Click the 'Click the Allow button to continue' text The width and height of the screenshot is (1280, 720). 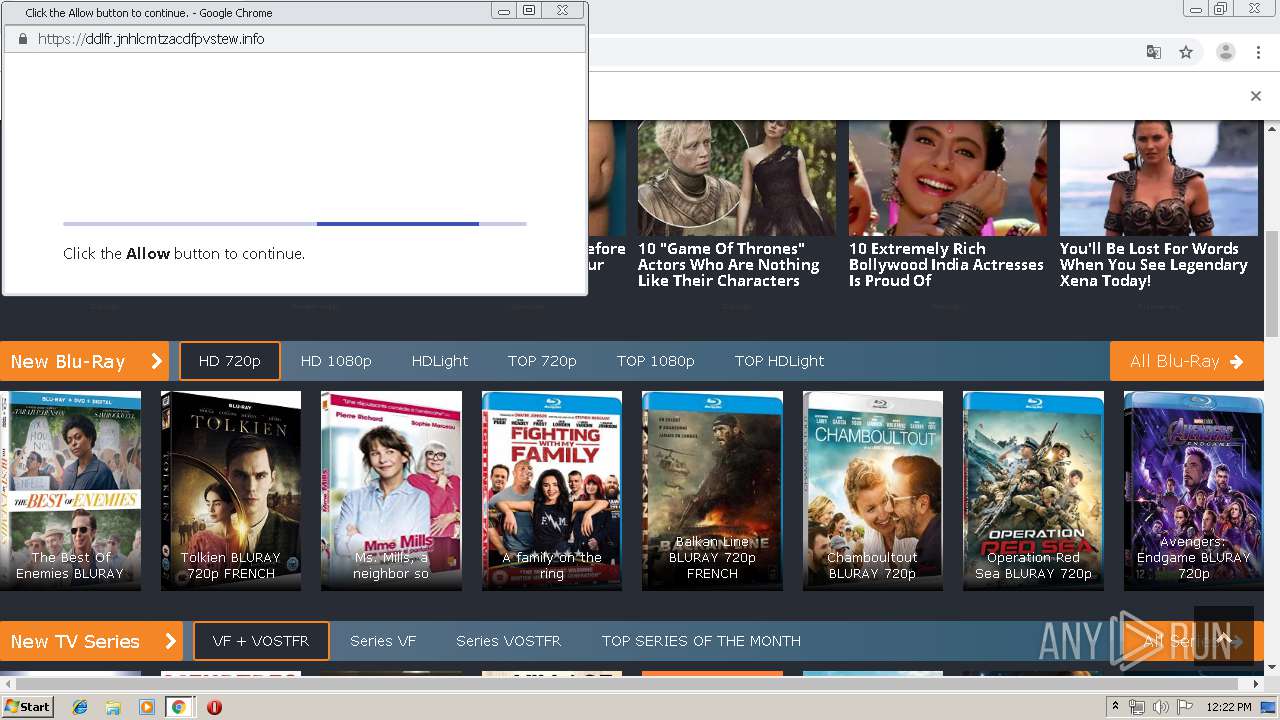184,254
